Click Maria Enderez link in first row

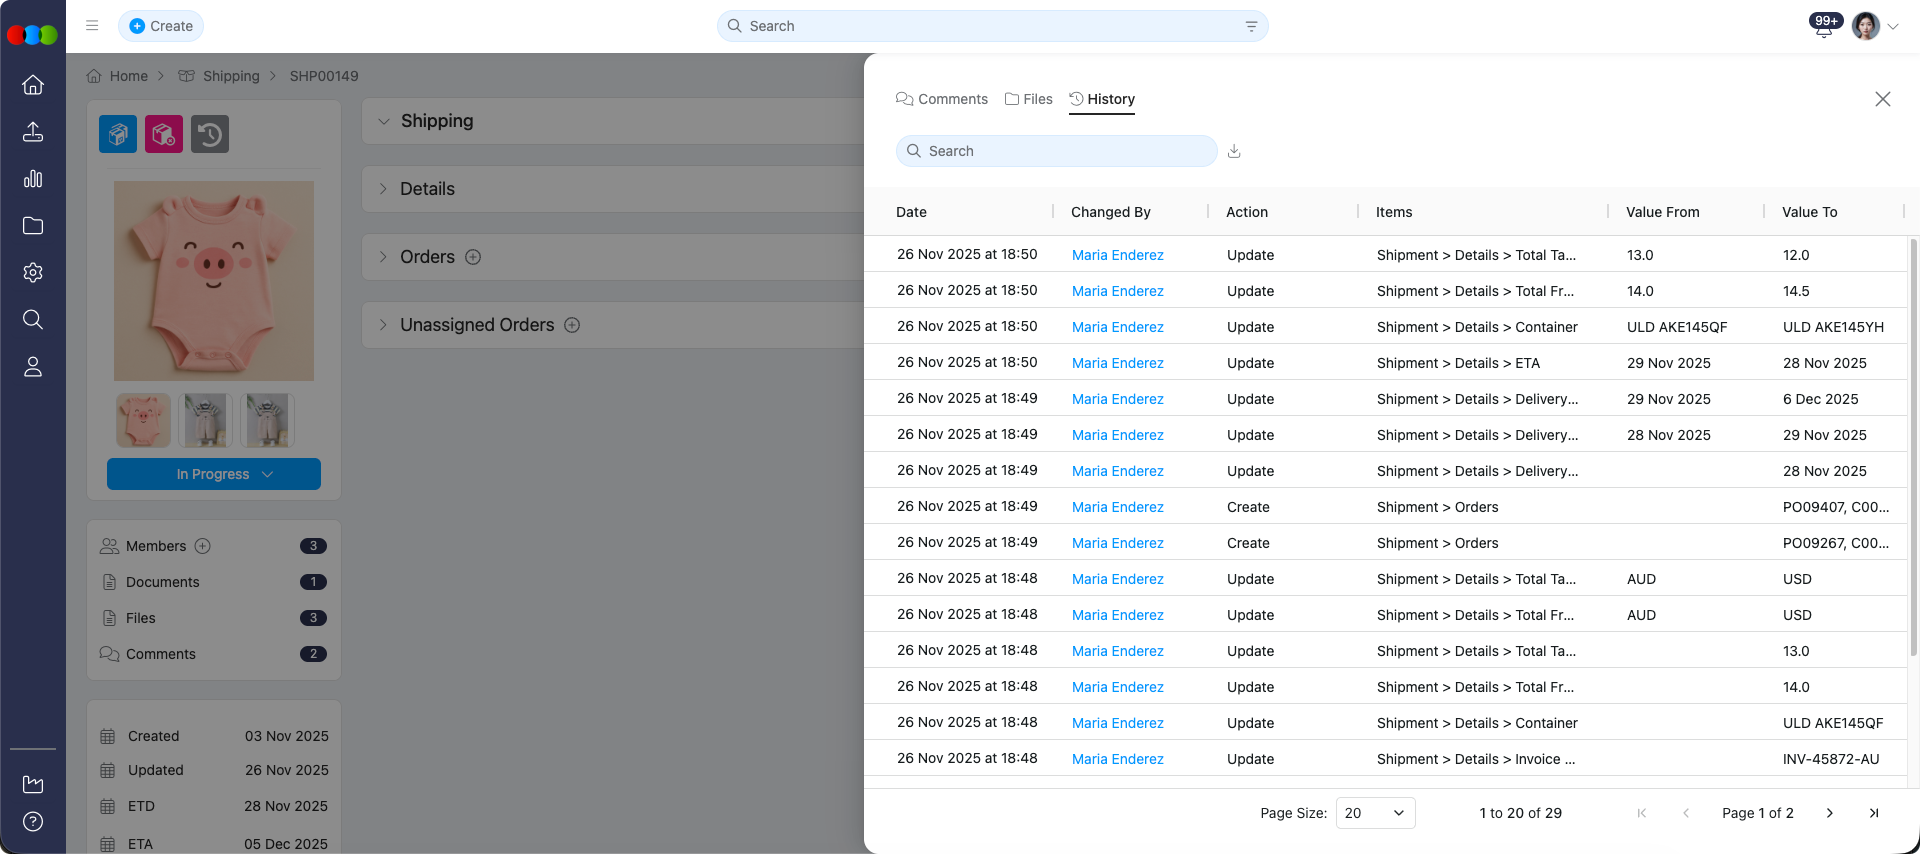pos(1117,255)
